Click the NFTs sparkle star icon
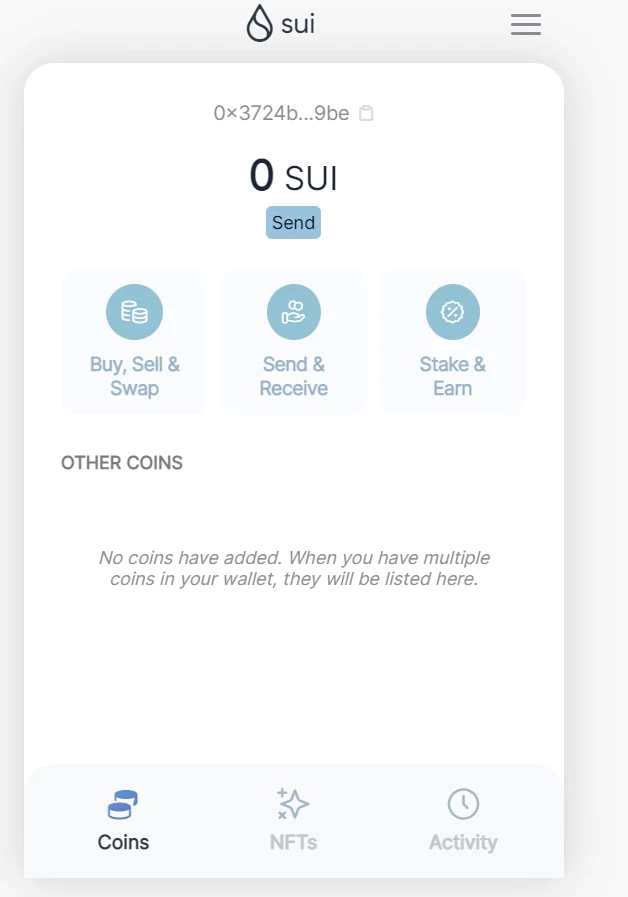 (293, 804)
